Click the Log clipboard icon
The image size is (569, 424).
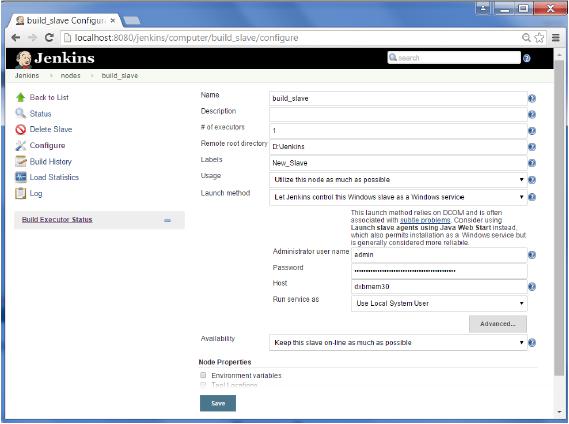[x=21, y=193]
